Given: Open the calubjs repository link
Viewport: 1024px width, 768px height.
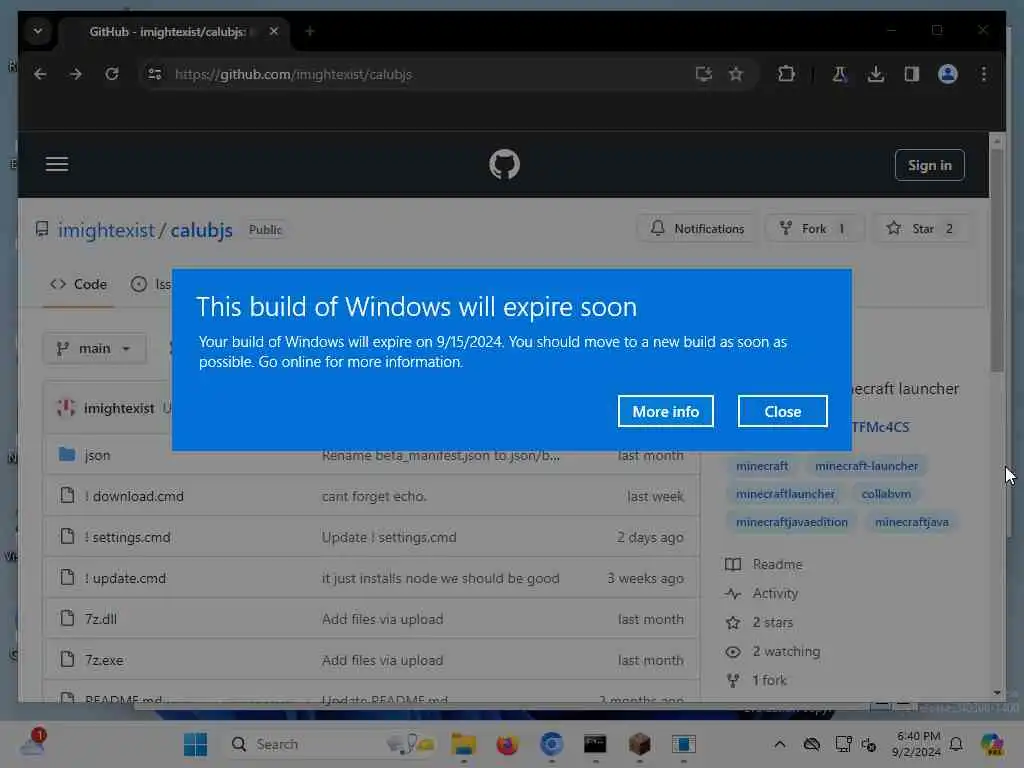Looking at the screenshot, I should click(201, 230).
